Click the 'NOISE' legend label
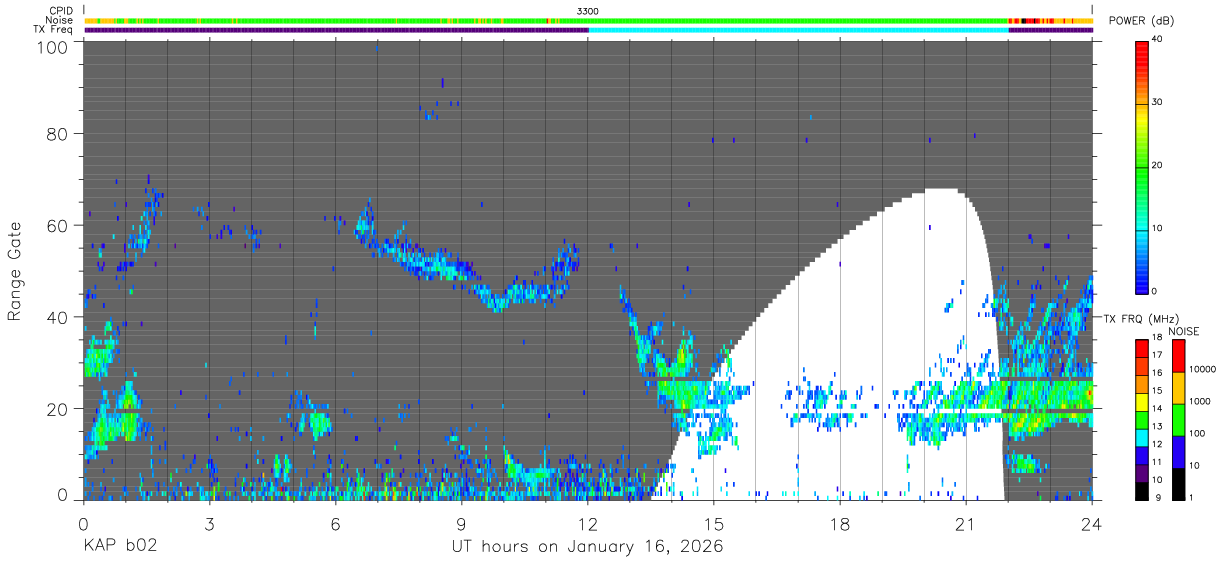This screenshot has width=1228, height=567. tap(1183, 331)
